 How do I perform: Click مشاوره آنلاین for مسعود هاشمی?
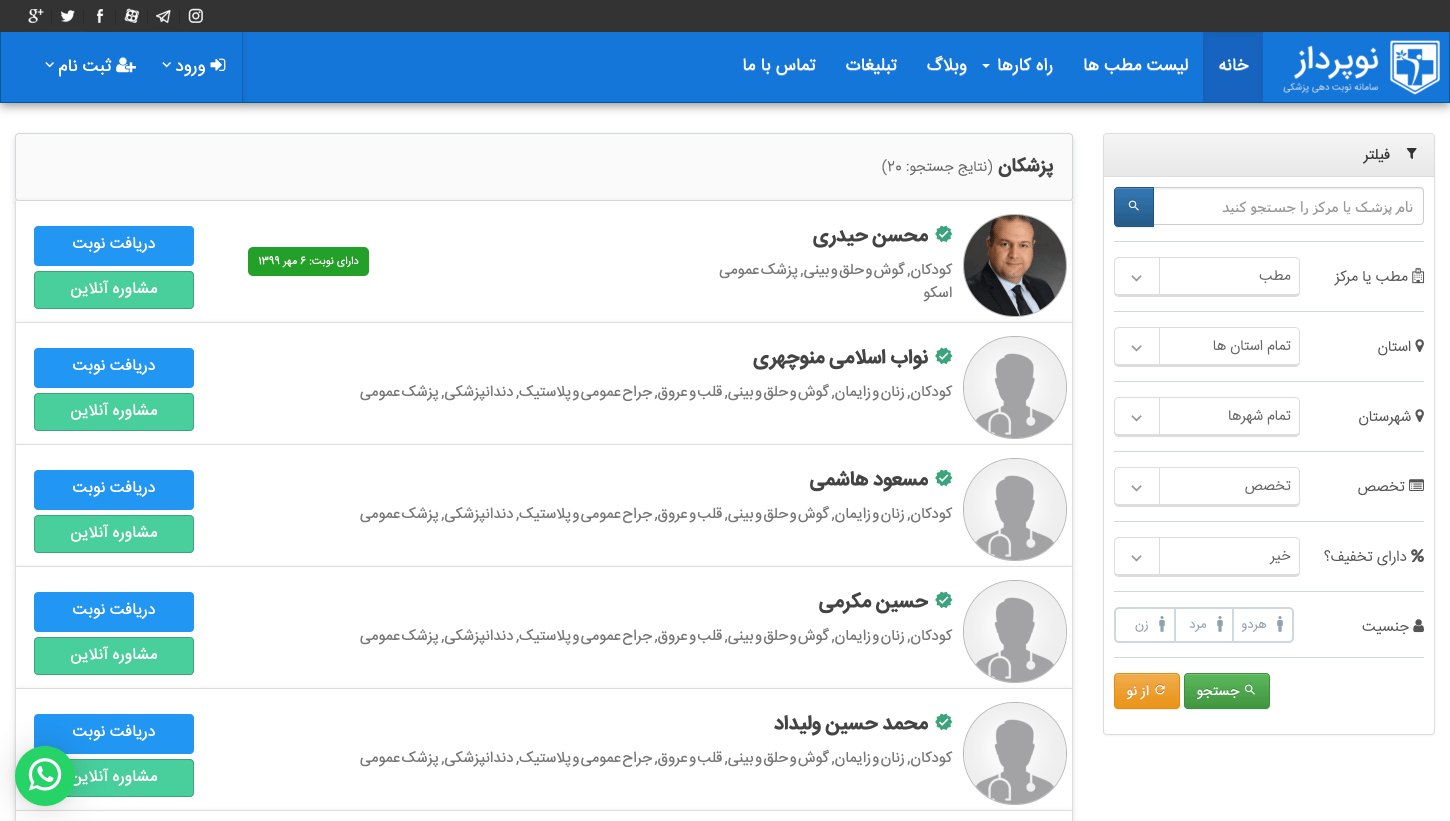pyautogui.click(x=114, y=534)
